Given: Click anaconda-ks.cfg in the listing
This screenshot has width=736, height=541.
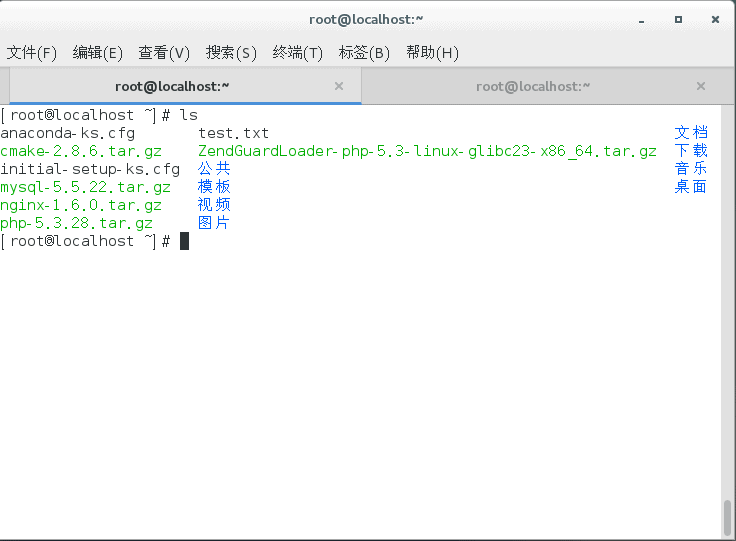Looking at the screenshot, I should (x=68, y=133).
